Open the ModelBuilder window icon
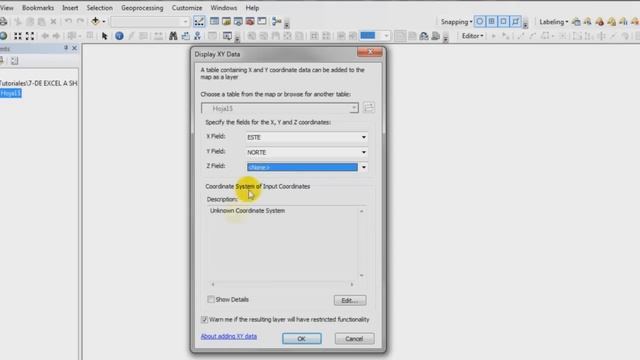 click(276, 21)
